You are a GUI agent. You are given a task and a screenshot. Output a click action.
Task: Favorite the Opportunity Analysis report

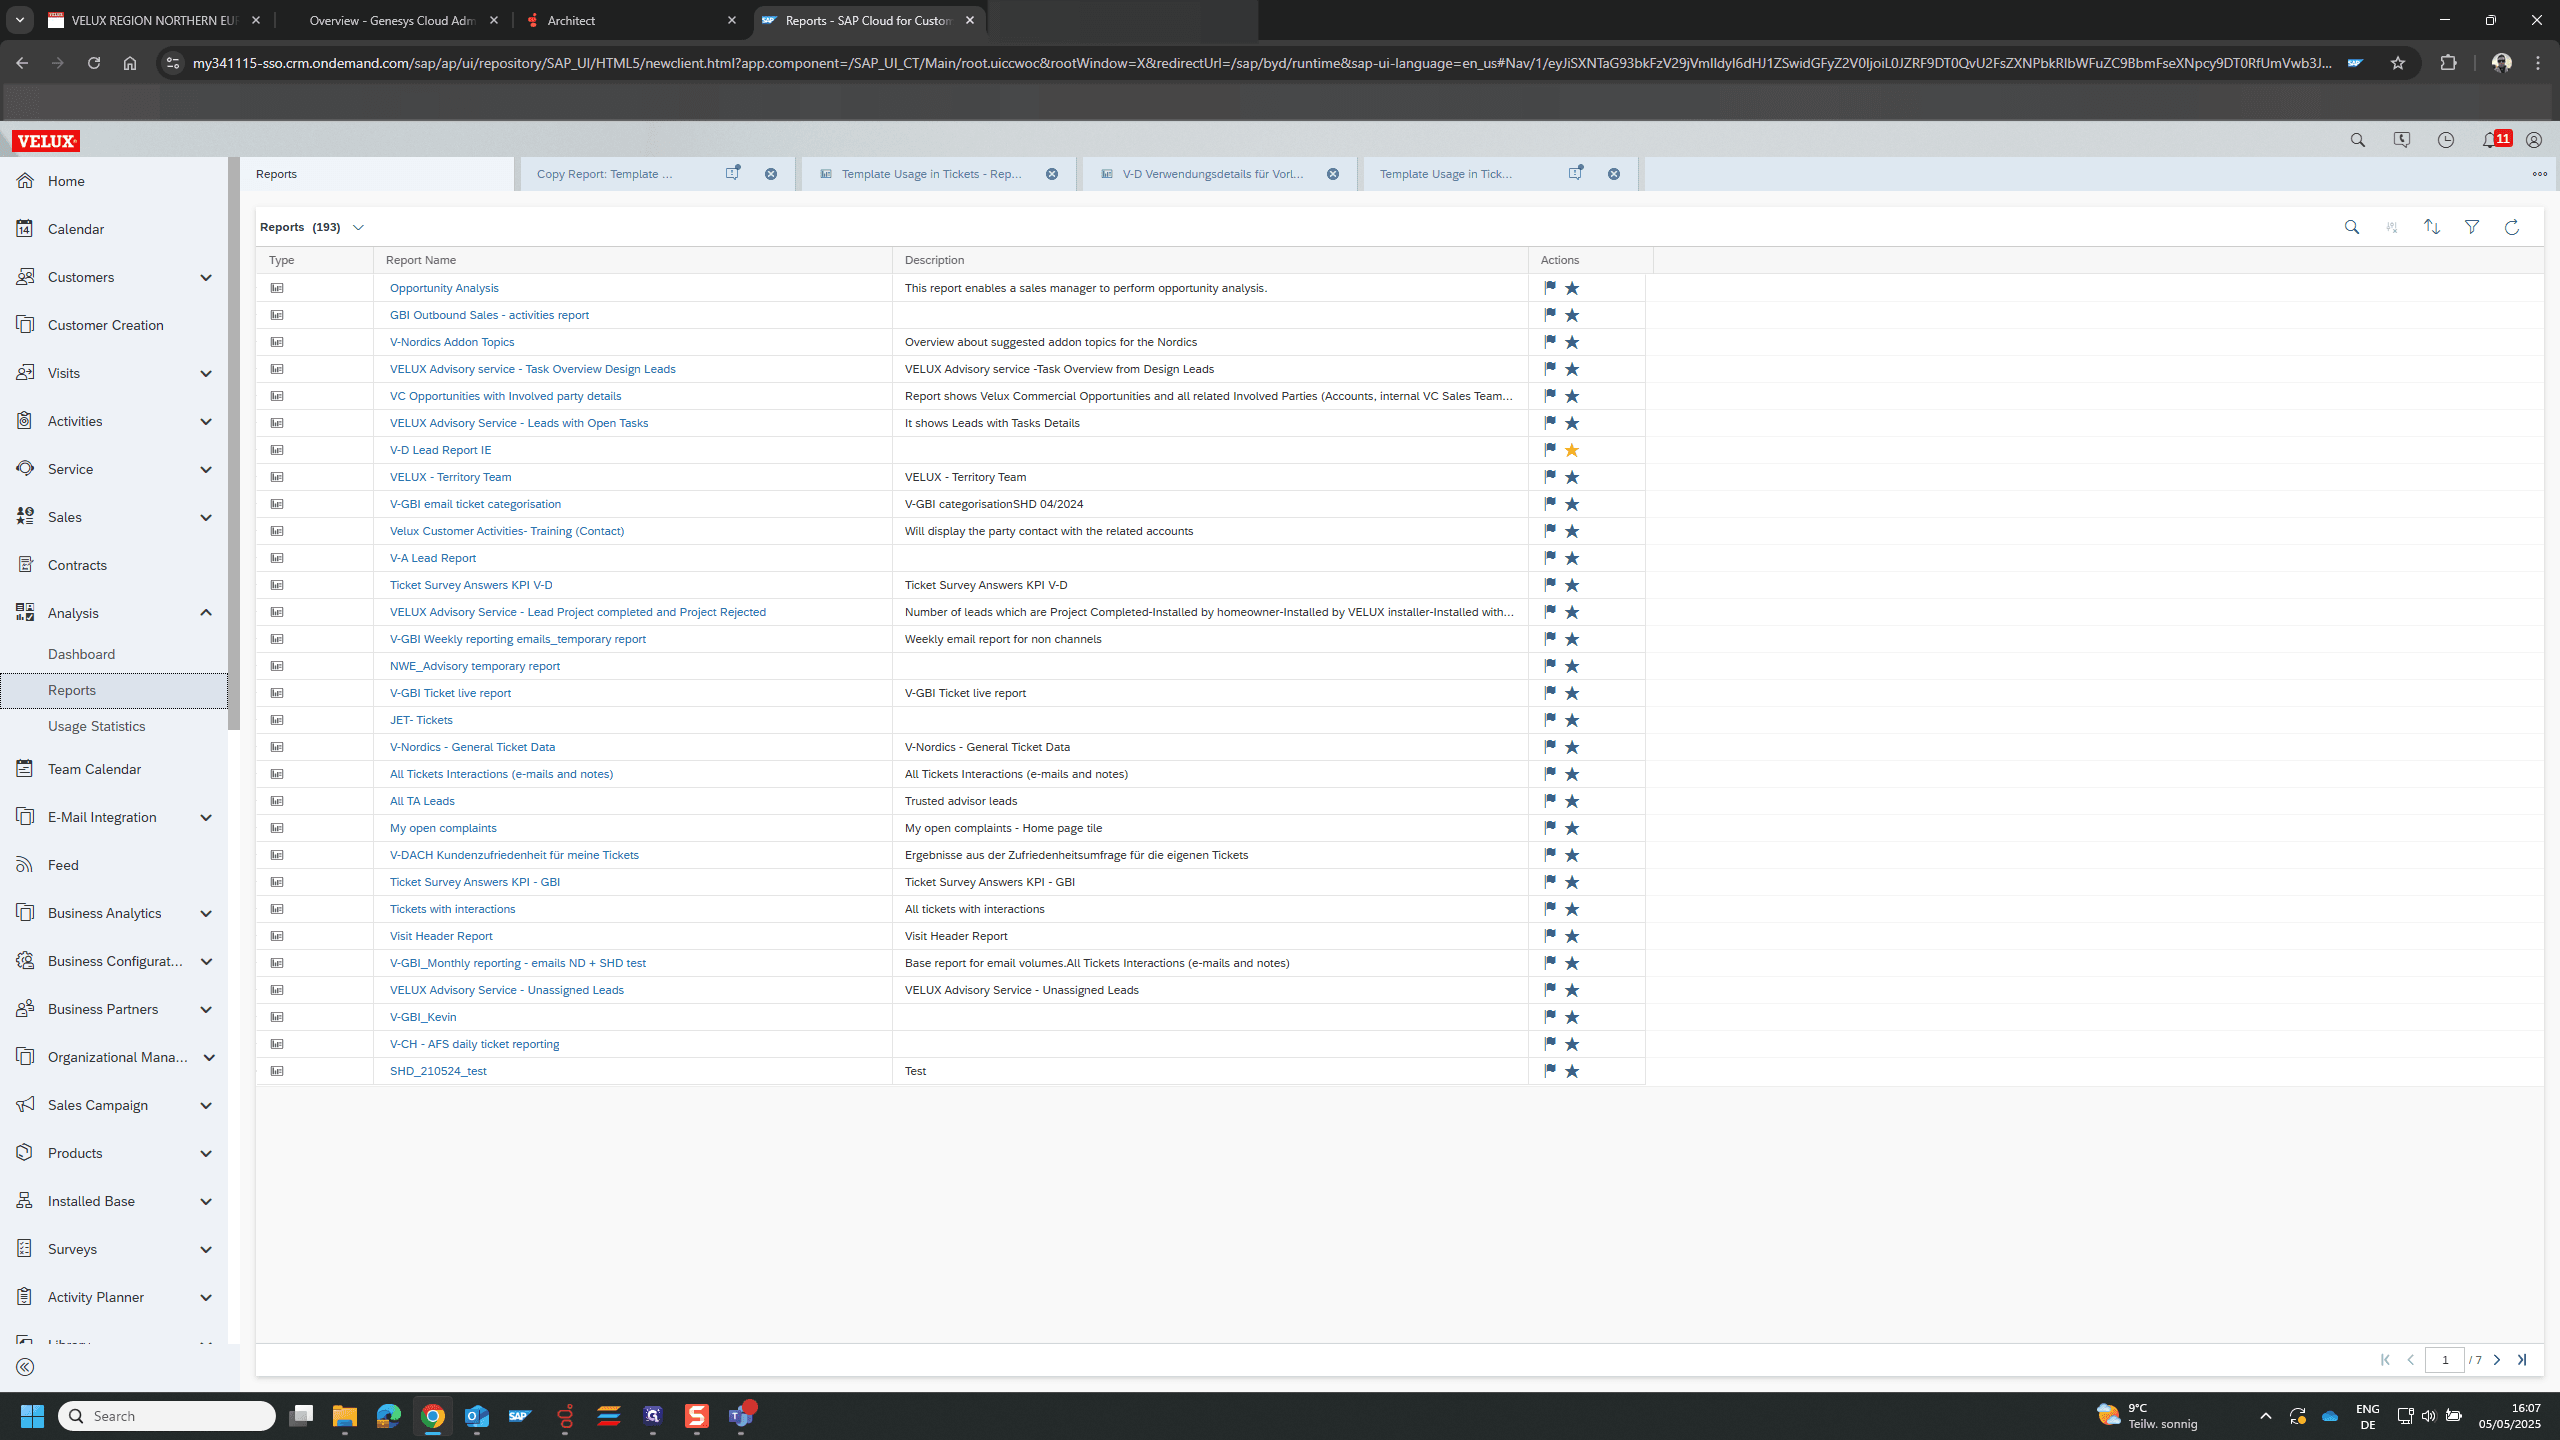tap(1572, 288)
